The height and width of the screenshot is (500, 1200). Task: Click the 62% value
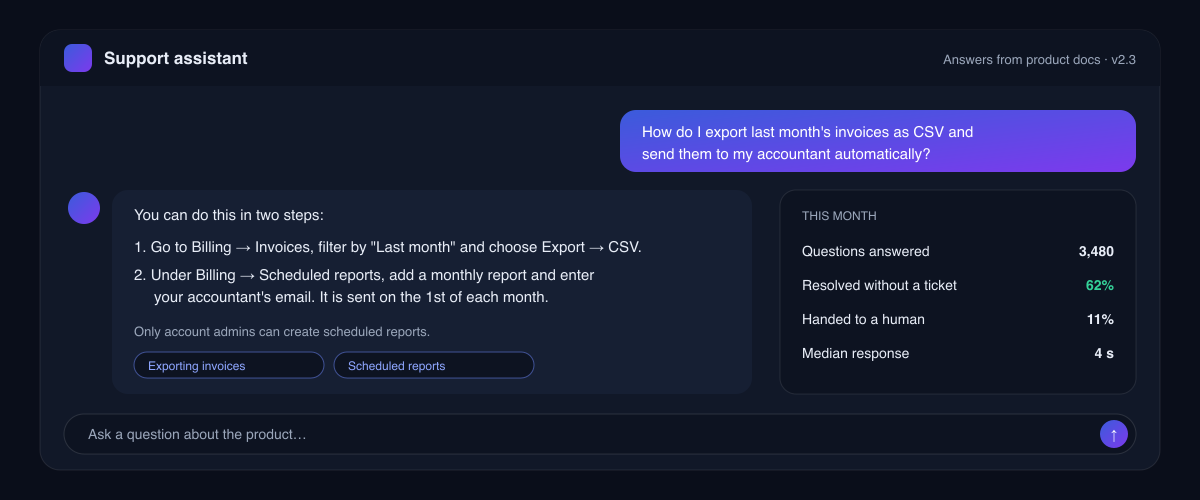(x=1100, y=286)
